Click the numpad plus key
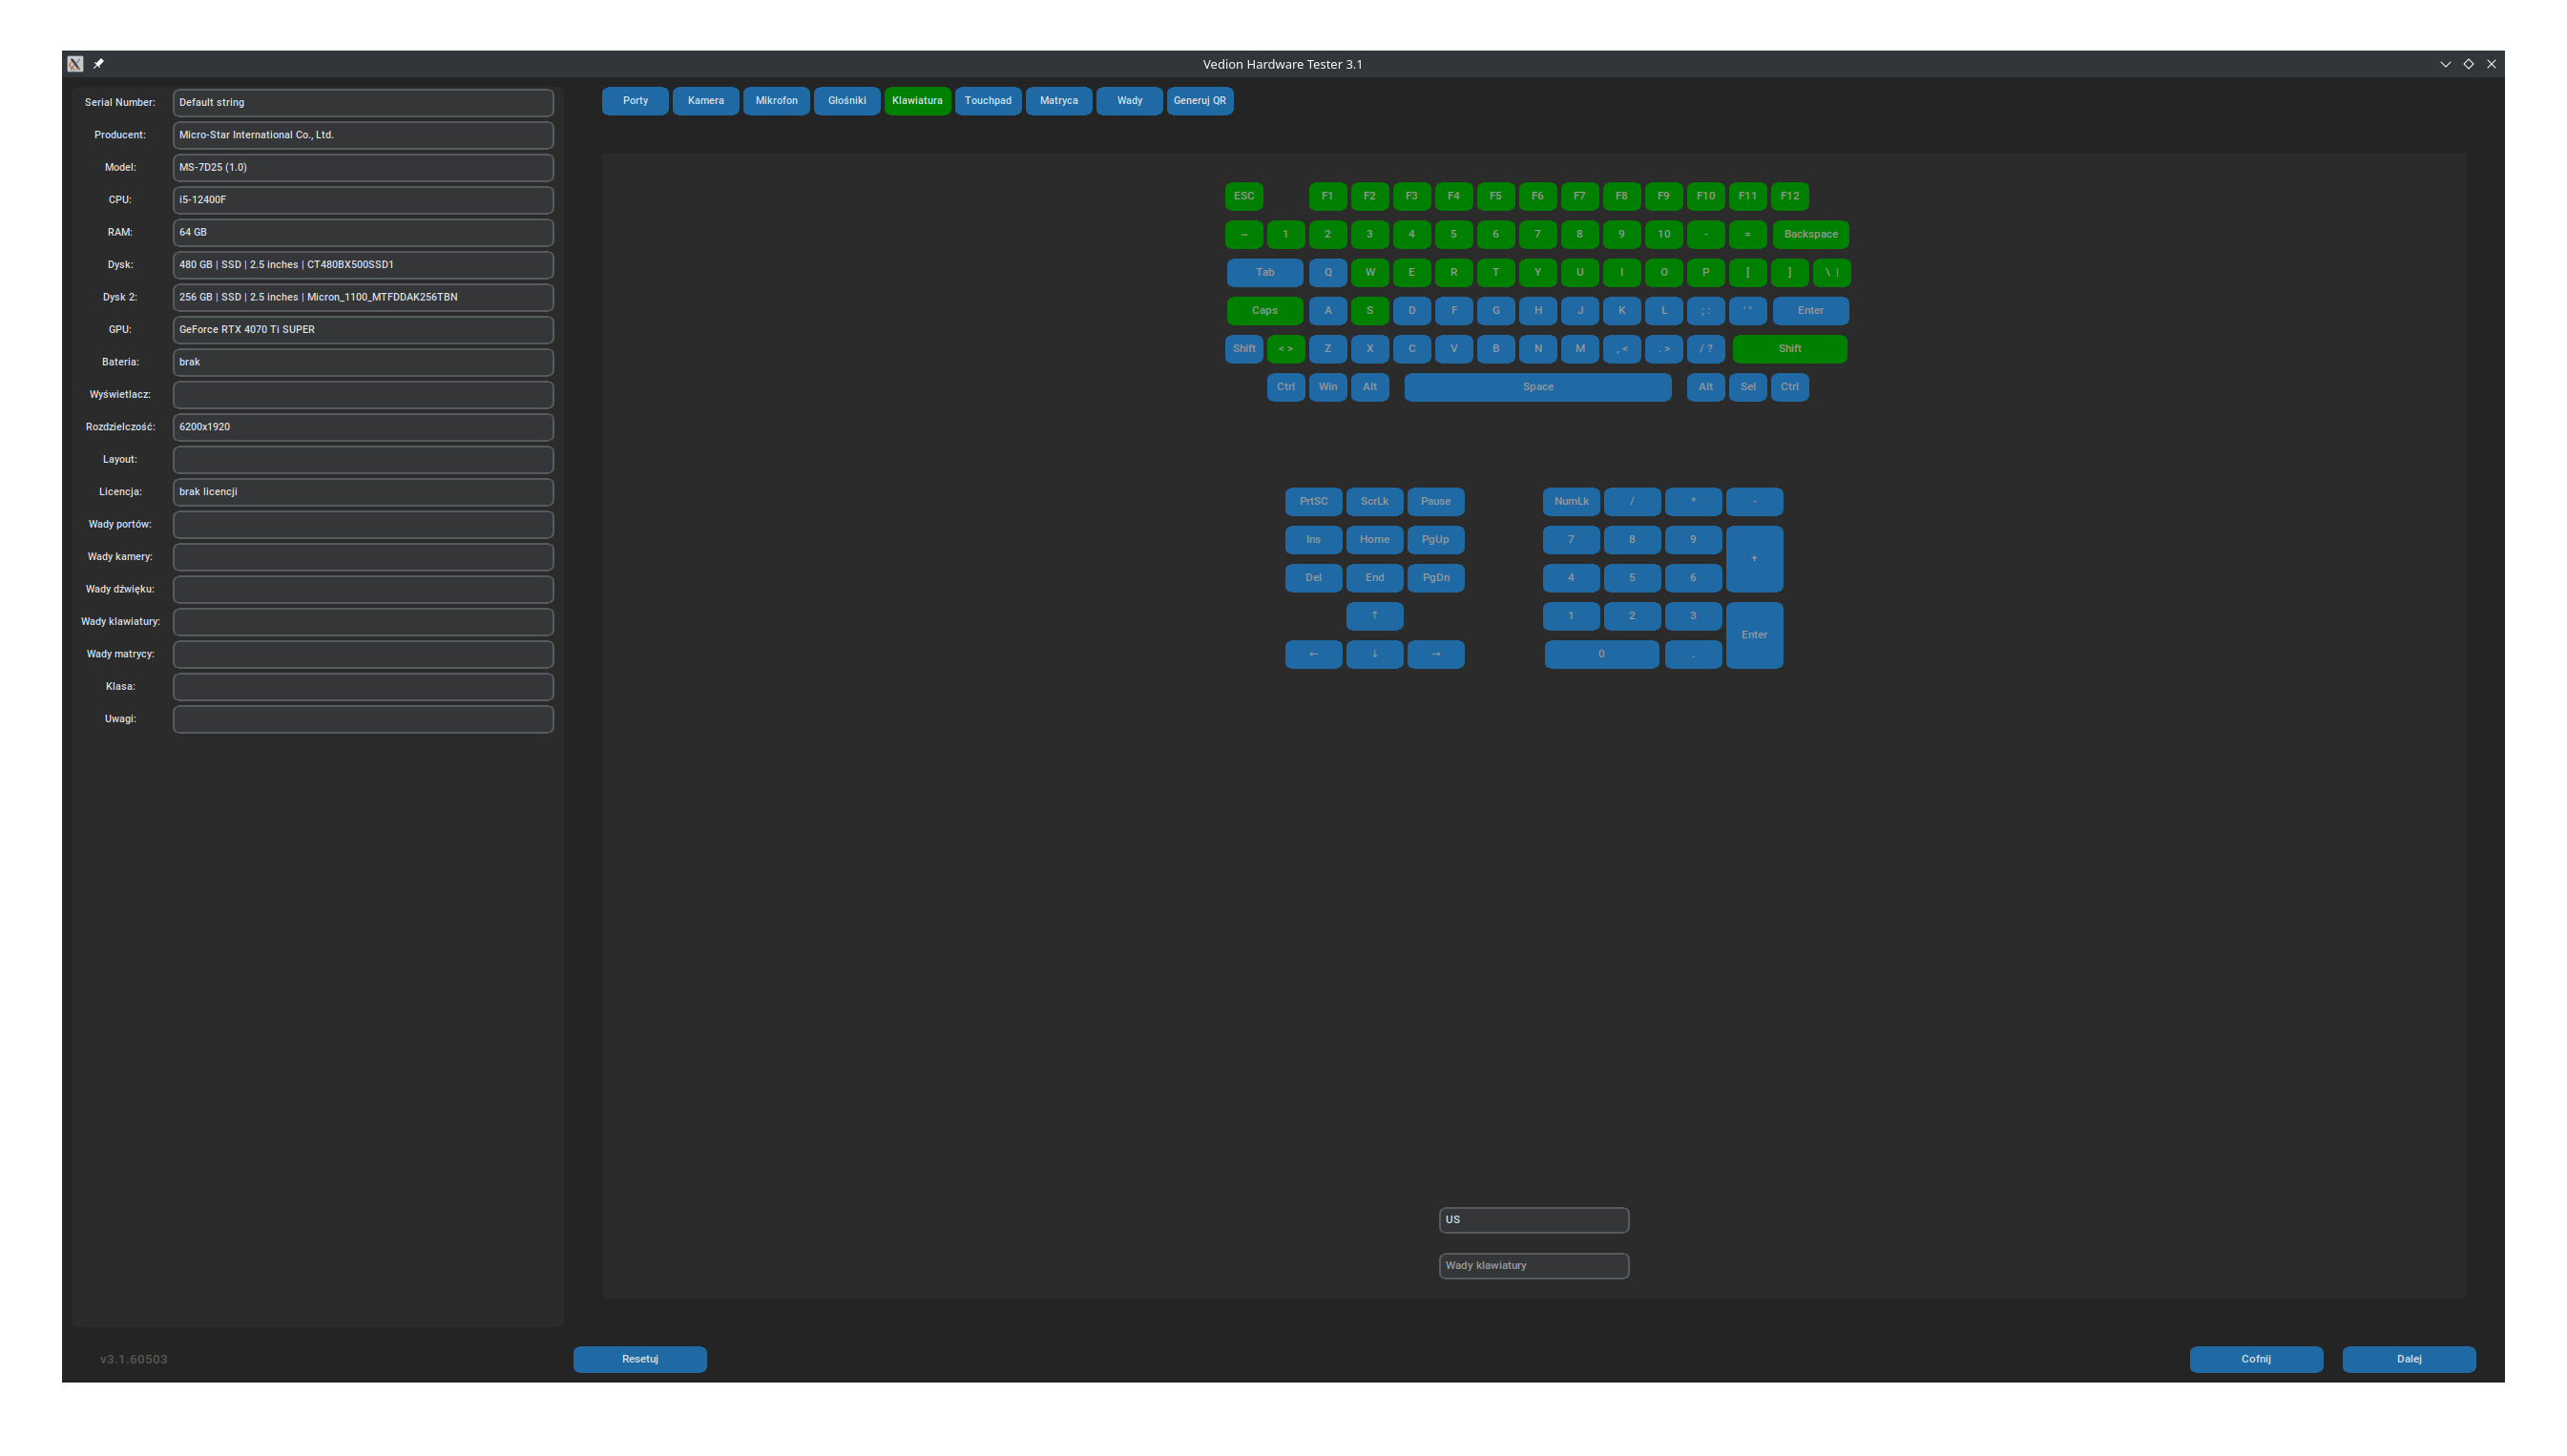The width and height of the screenshot is (2567, 1456). pyautogui.click(x=1755, y=559)
